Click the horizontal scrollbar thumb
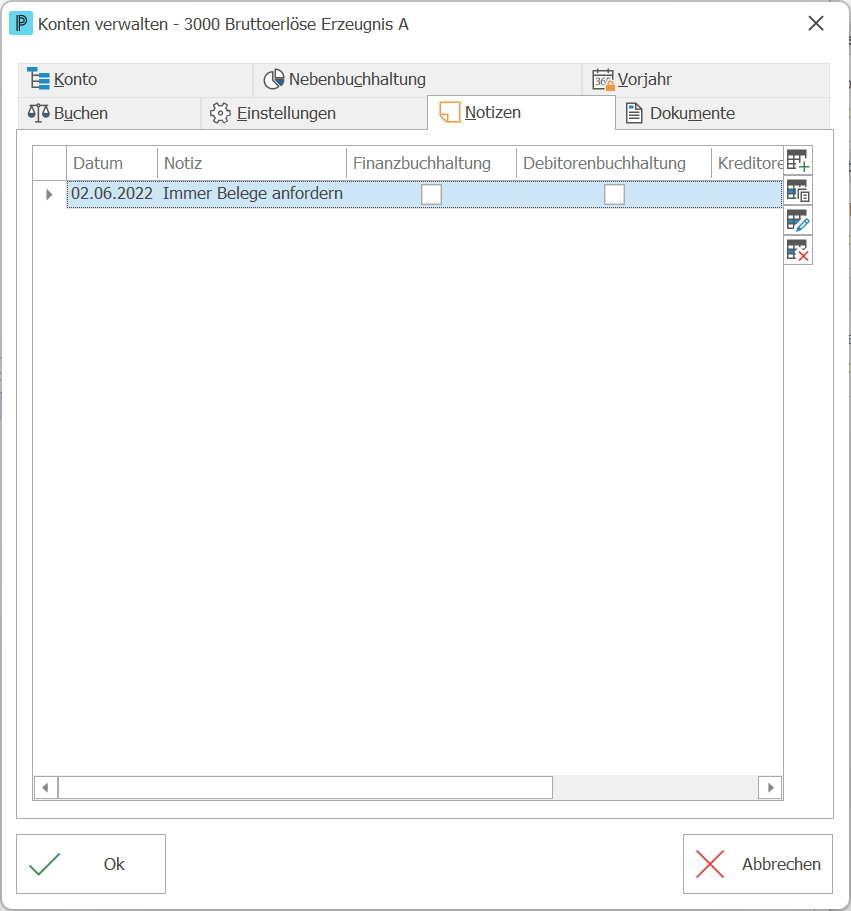The width and height of the screenshot is (851, 911). (x=305, y=788)
